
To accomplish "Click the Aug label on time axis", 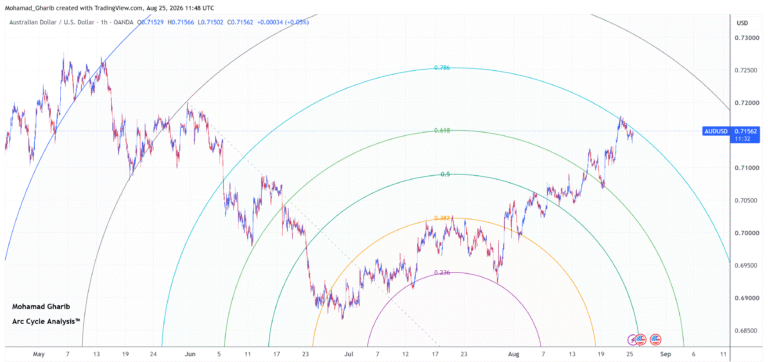I will pos(513,353).
